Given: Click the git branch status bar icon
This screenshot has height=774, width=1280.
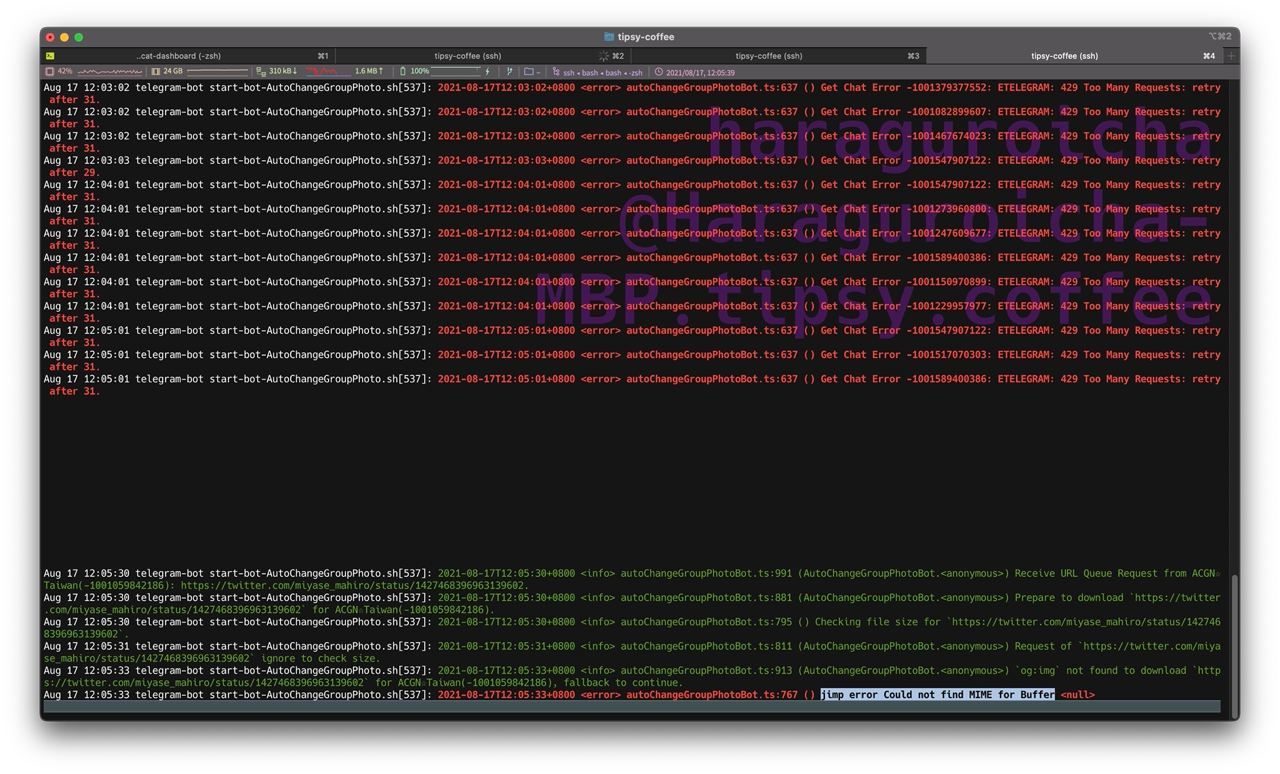Looking at the screenshot, I should click(x=509, y=72).
